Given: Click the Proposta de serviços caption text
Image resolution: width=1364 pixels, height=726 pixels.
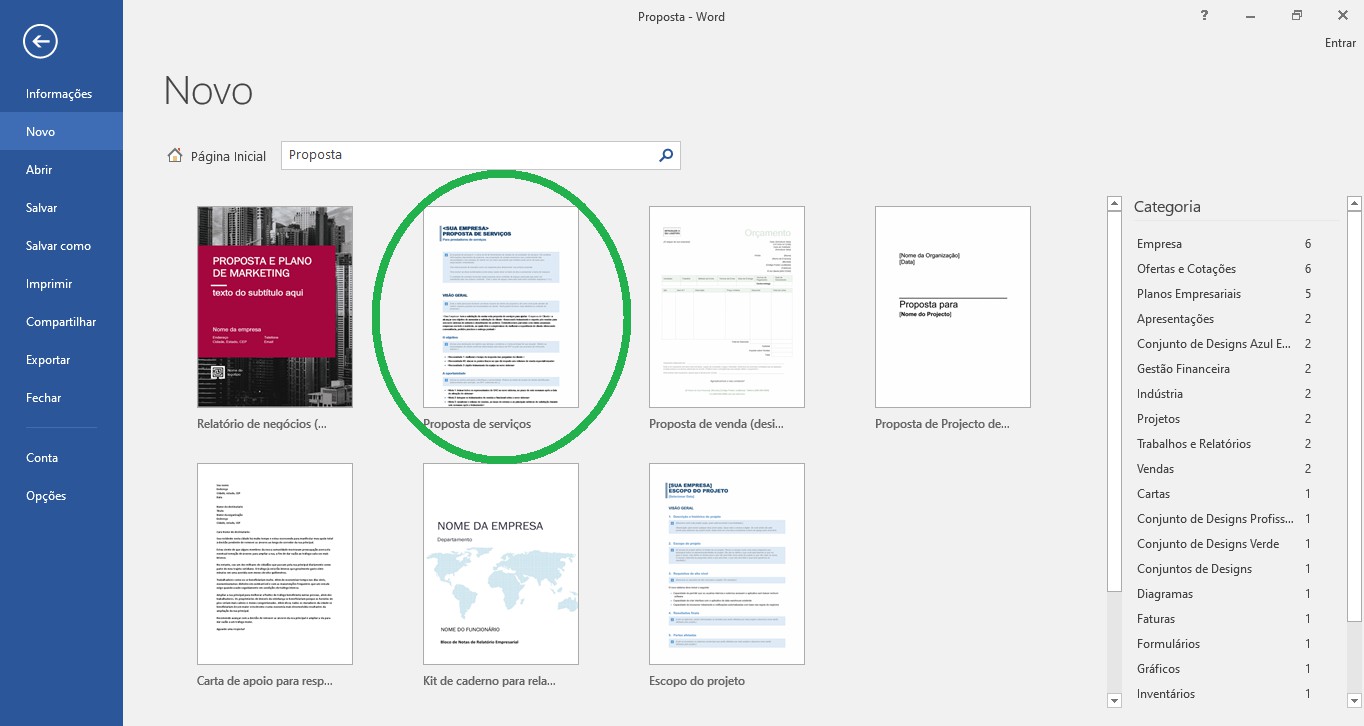Looking at the screenshot, I should tap(477, 424).
